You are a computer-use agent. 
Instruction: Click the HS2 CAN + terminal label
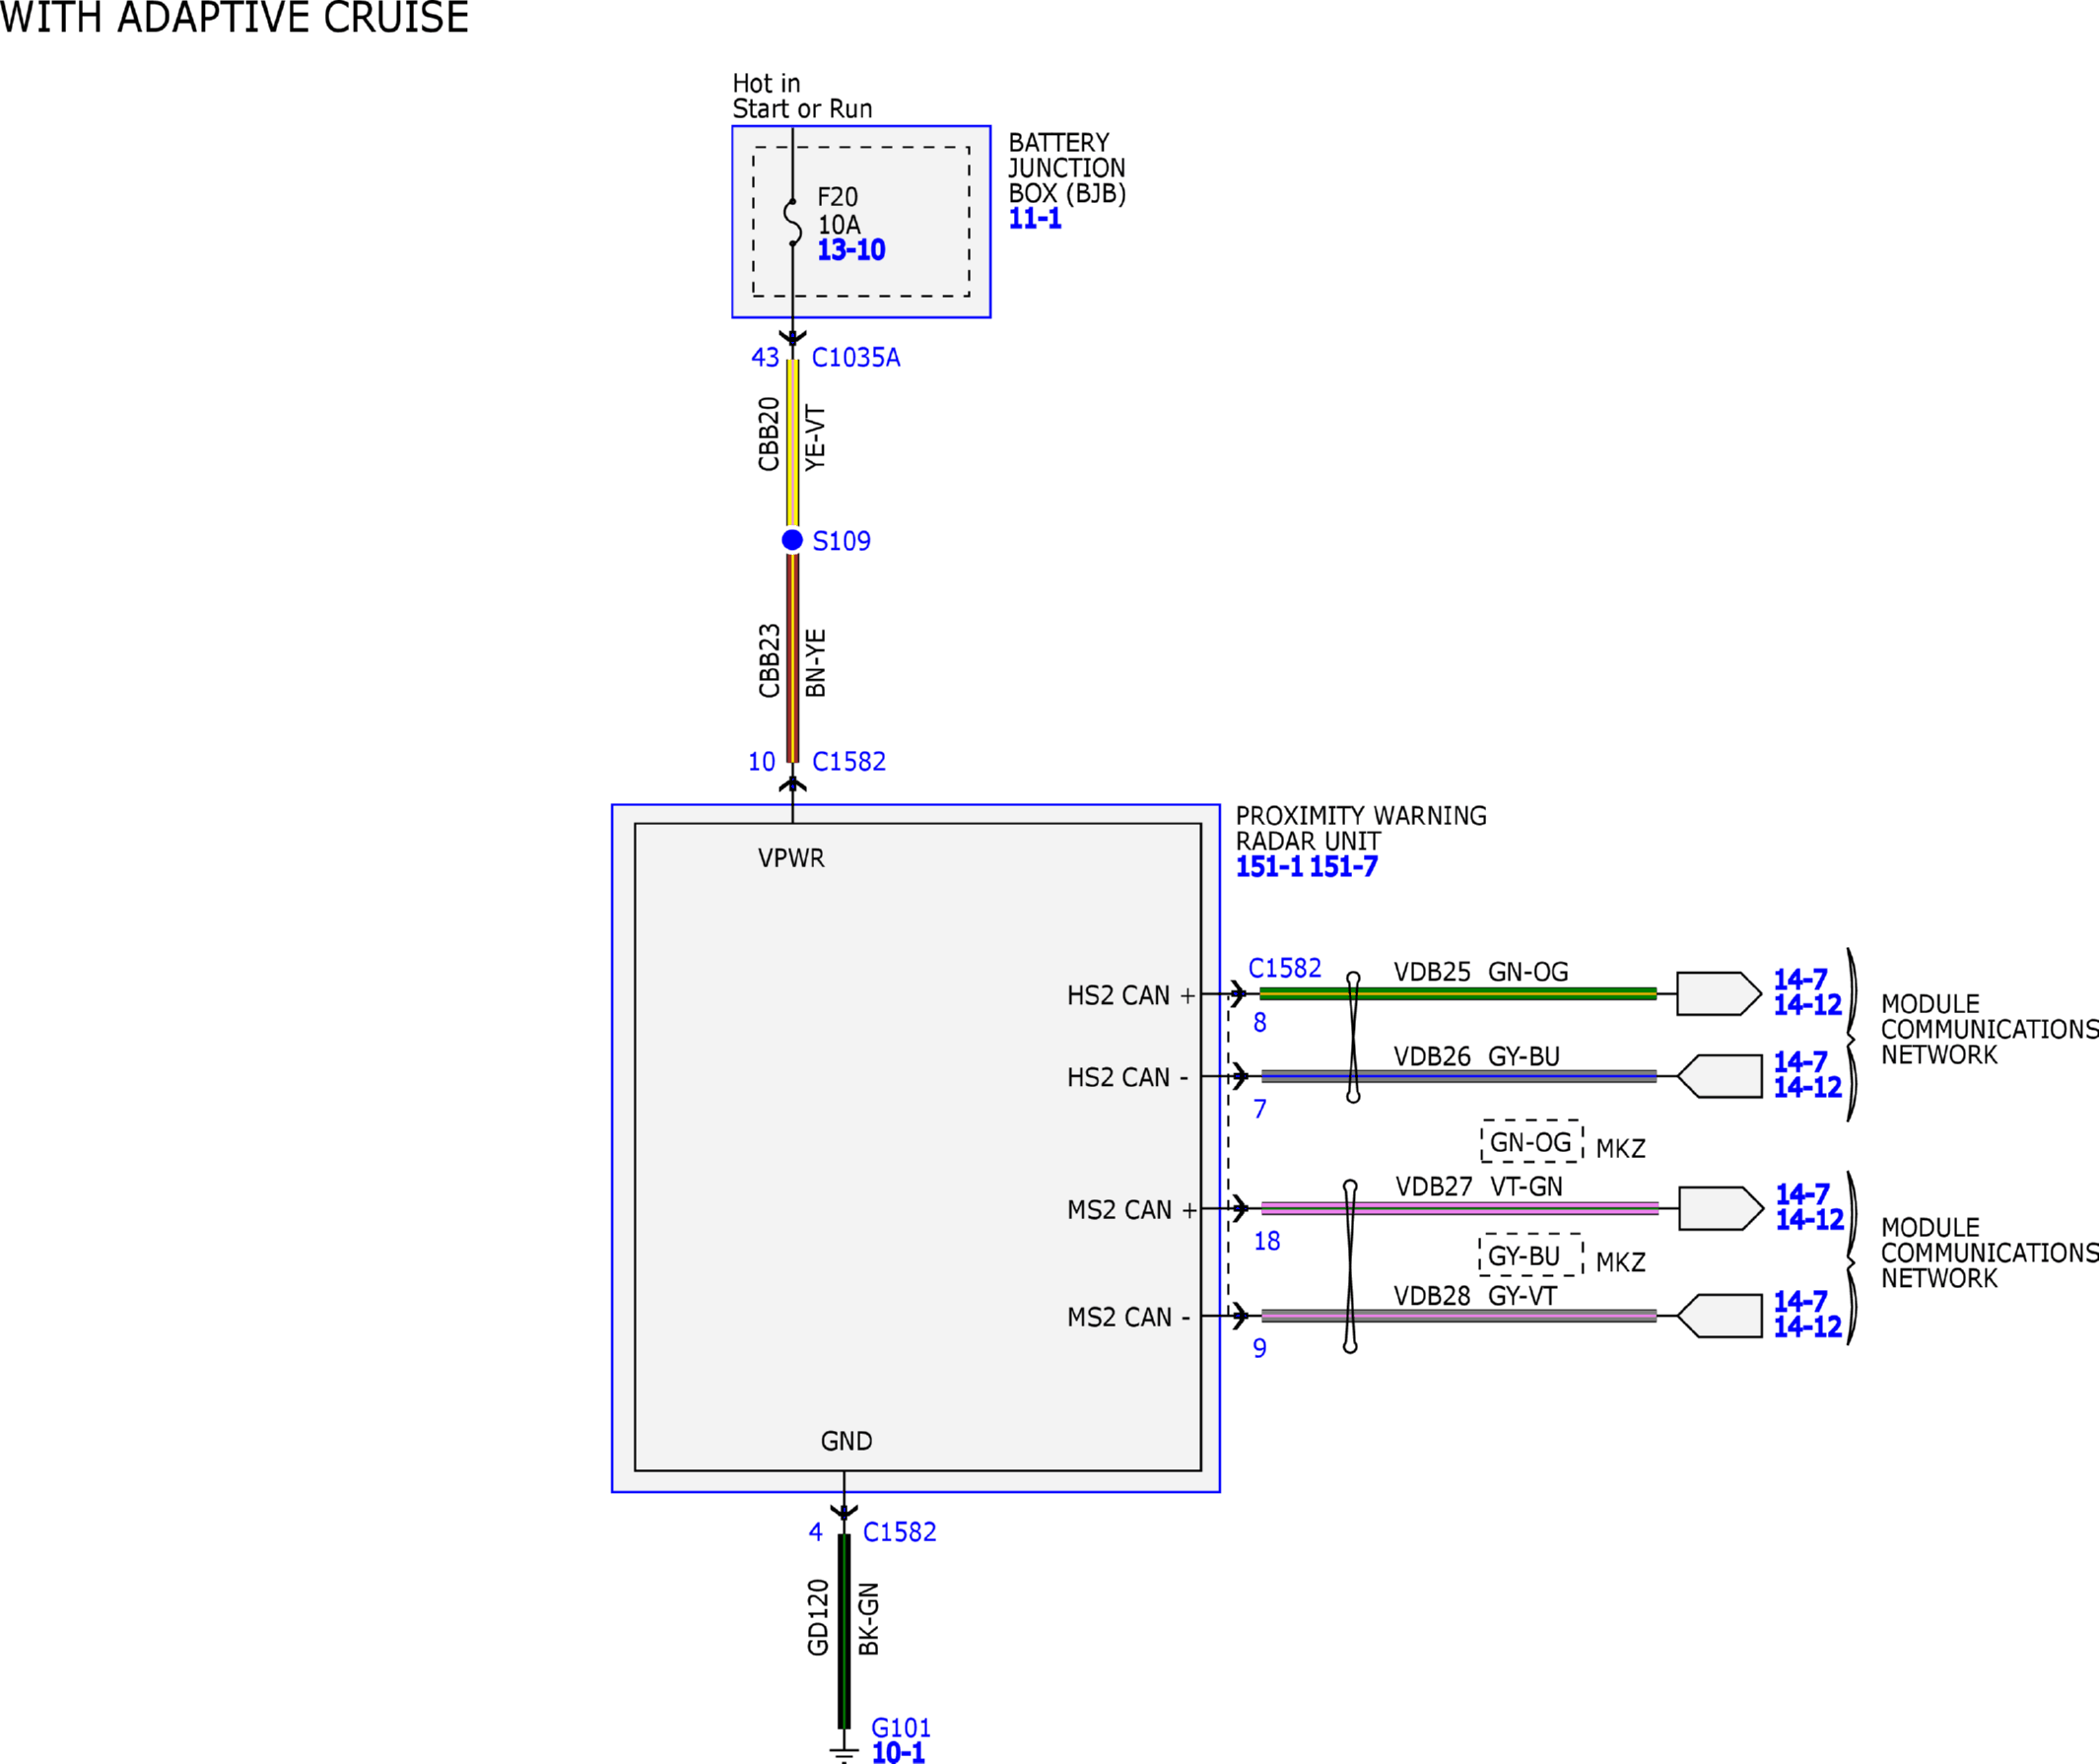[1131, 996]
